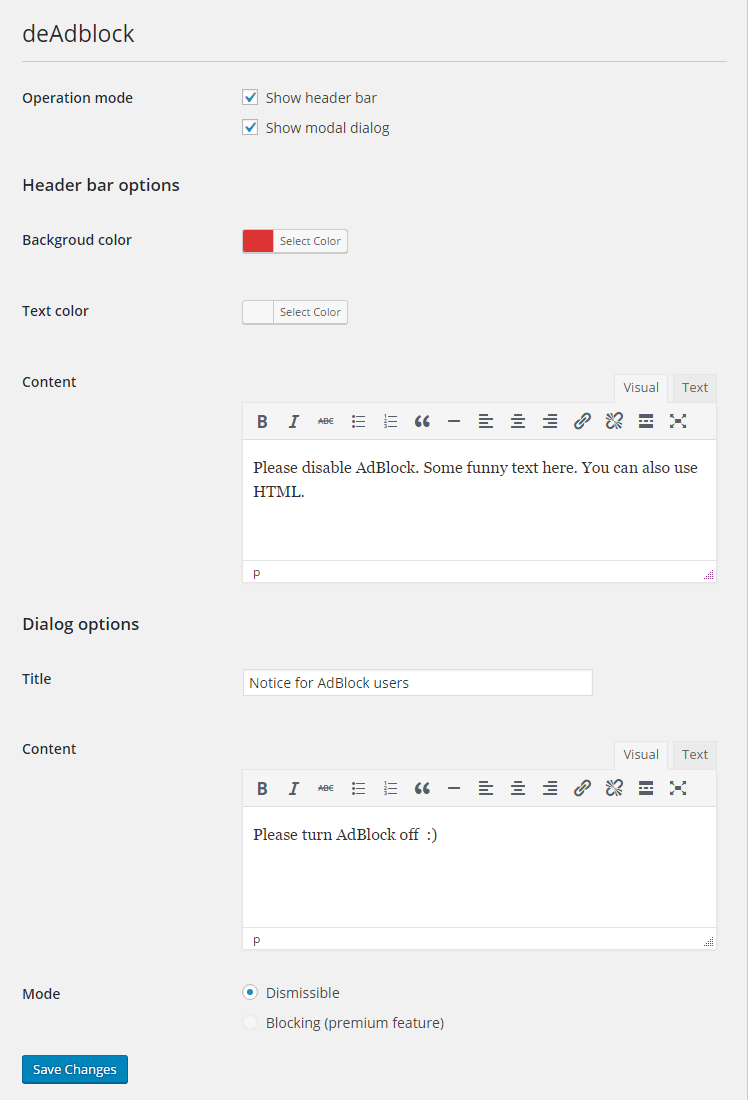The width and height of the screenshot is (748, 1100).
Task: Remove link in Dialog content editor
Action: 614,789
